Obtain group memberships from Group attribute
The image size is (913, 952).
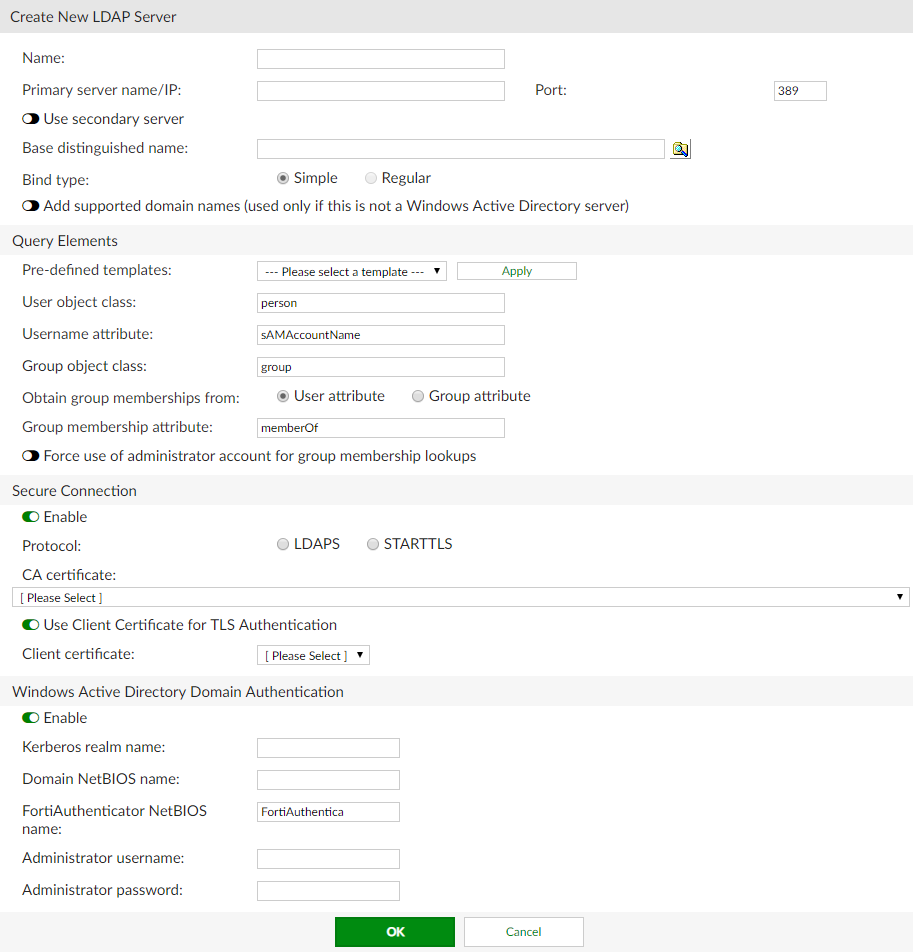(417, 395)
